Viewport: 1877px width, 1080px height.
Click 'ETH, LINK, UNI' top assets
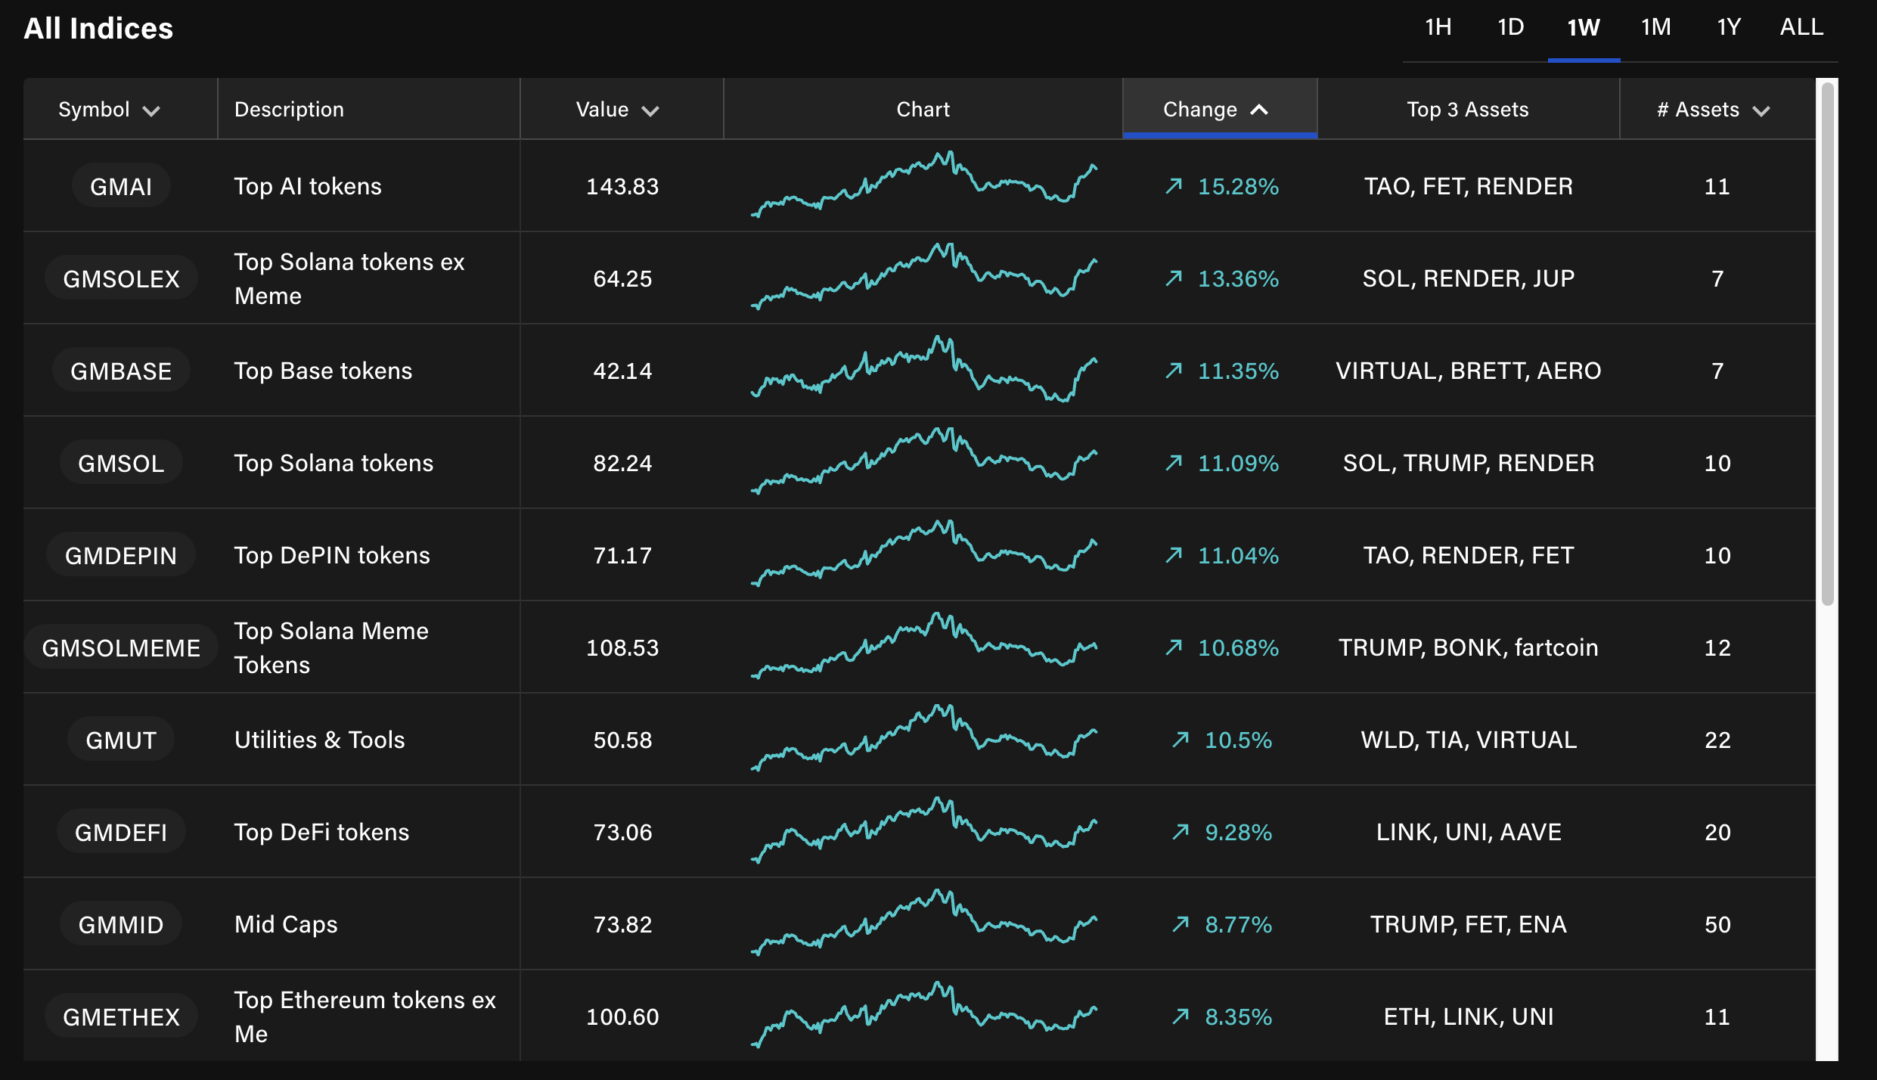1468,1017
